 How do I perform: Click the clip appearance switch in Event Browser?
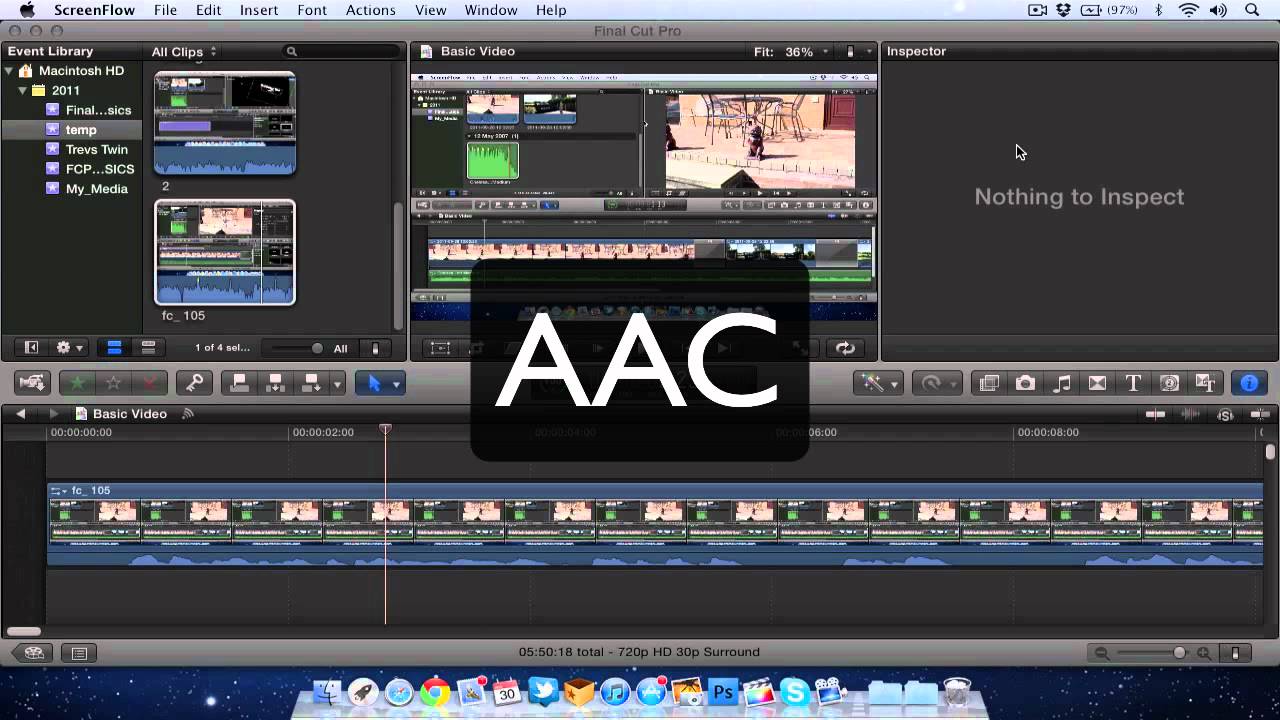tap(376, 348)
